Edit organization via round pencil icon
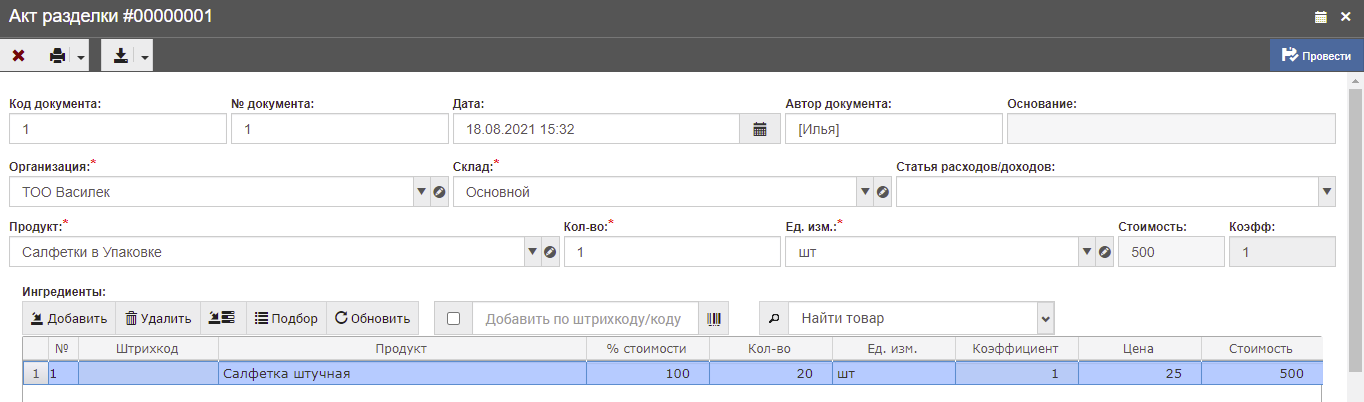 click(x=439, y=192)
